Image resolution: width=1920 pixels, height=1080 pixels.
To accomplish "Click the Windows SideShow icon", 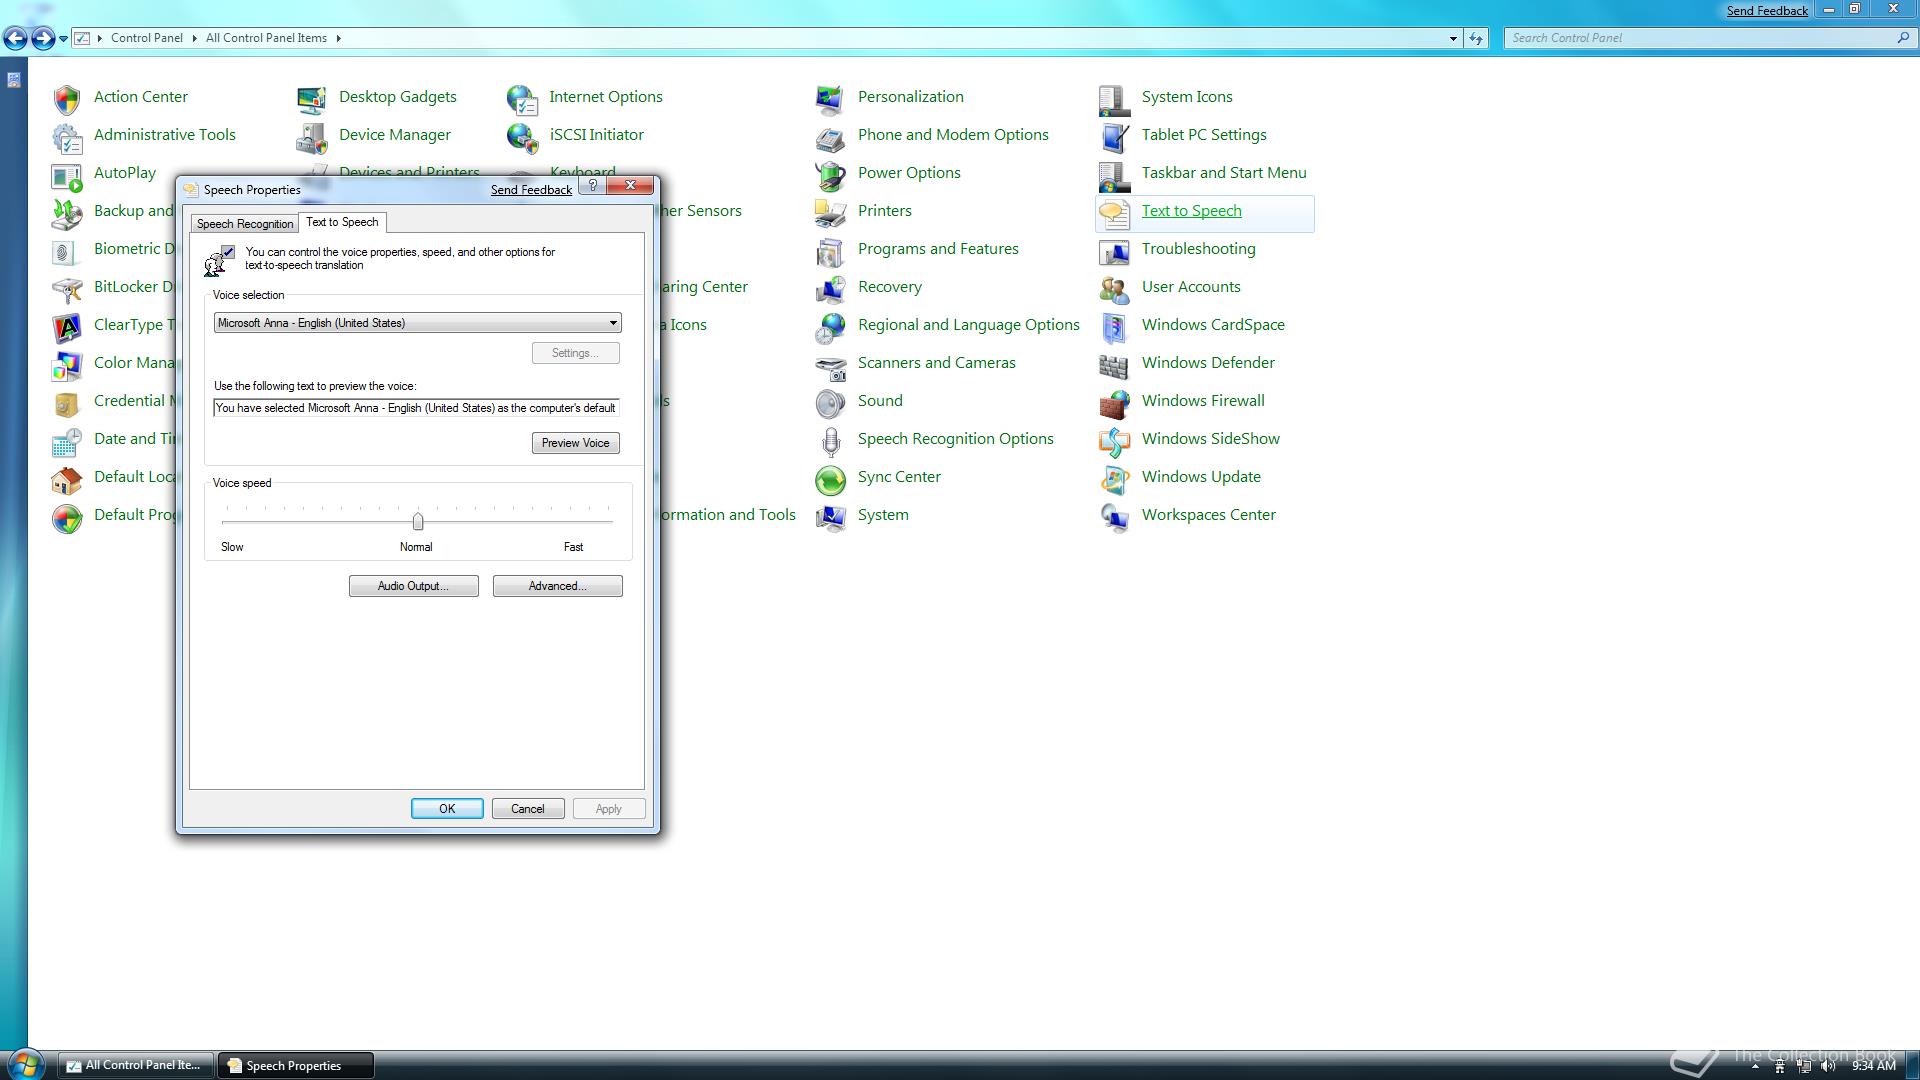I will (1115, 441).
